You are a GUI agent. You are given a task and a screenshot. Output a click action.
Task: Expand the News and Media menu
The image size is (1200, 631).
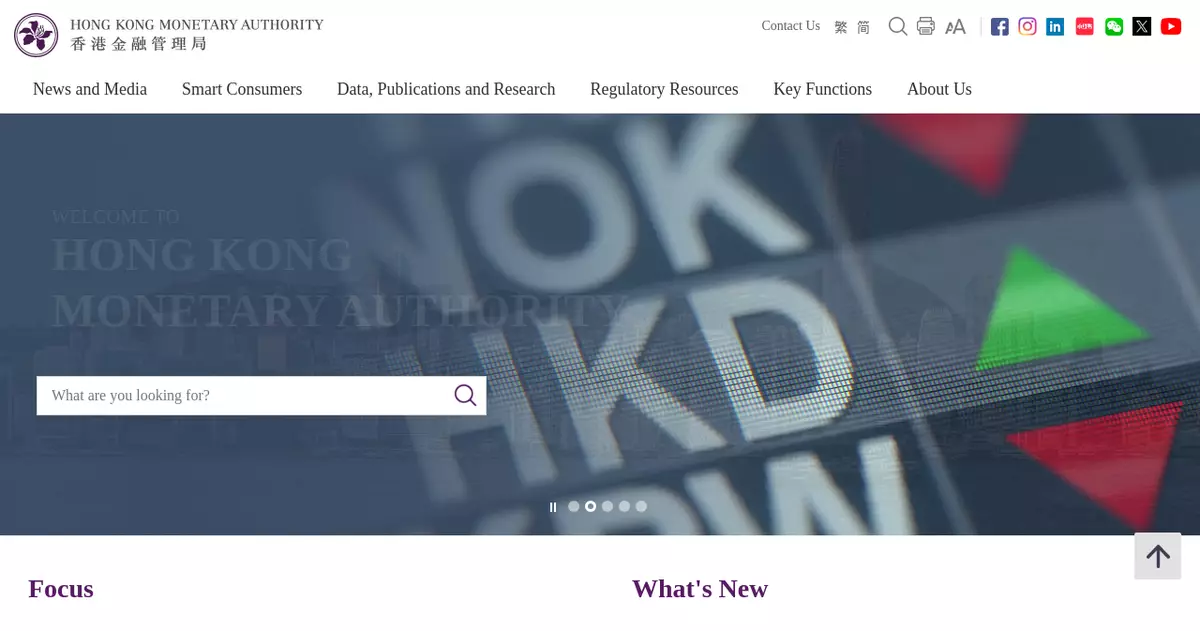click(x=90, y=89)
